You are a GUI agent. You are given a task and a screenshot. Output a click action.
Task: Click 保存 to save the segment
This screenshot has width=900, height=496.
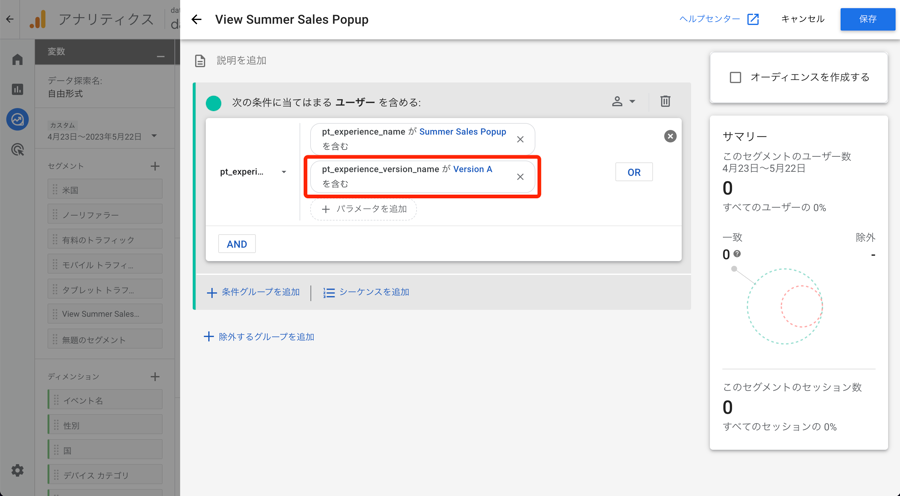pyautogui.click(x=867, y=19)
